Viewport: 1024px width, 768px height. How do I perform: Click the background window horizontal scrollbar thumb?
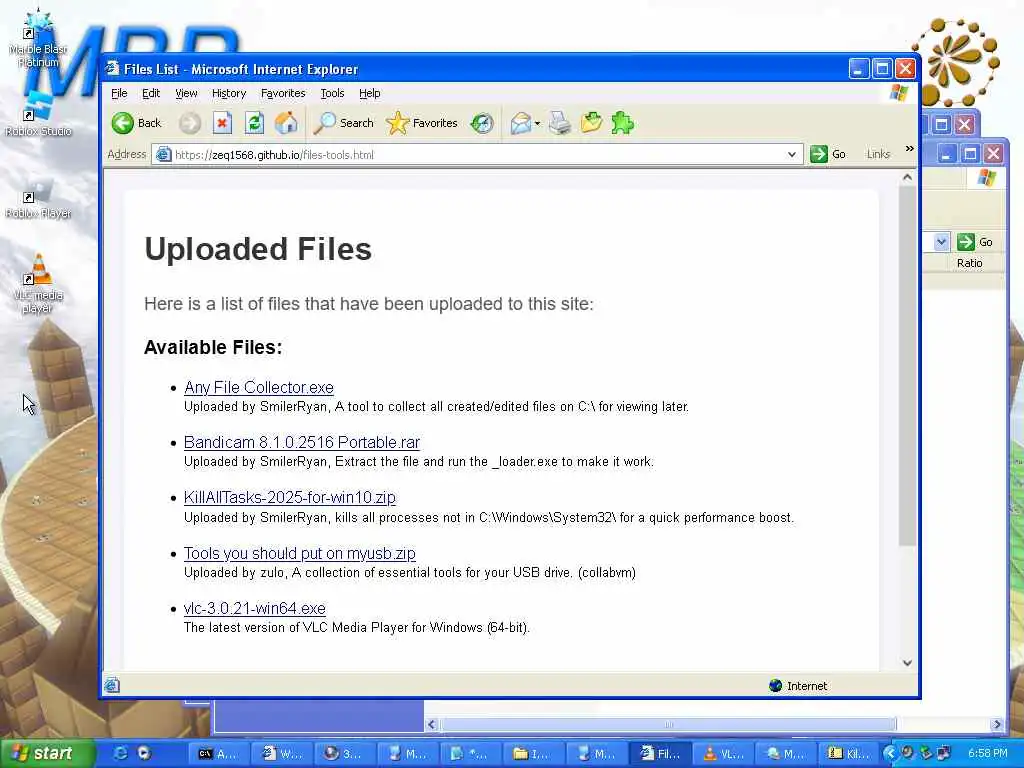[x=668, y=724]
